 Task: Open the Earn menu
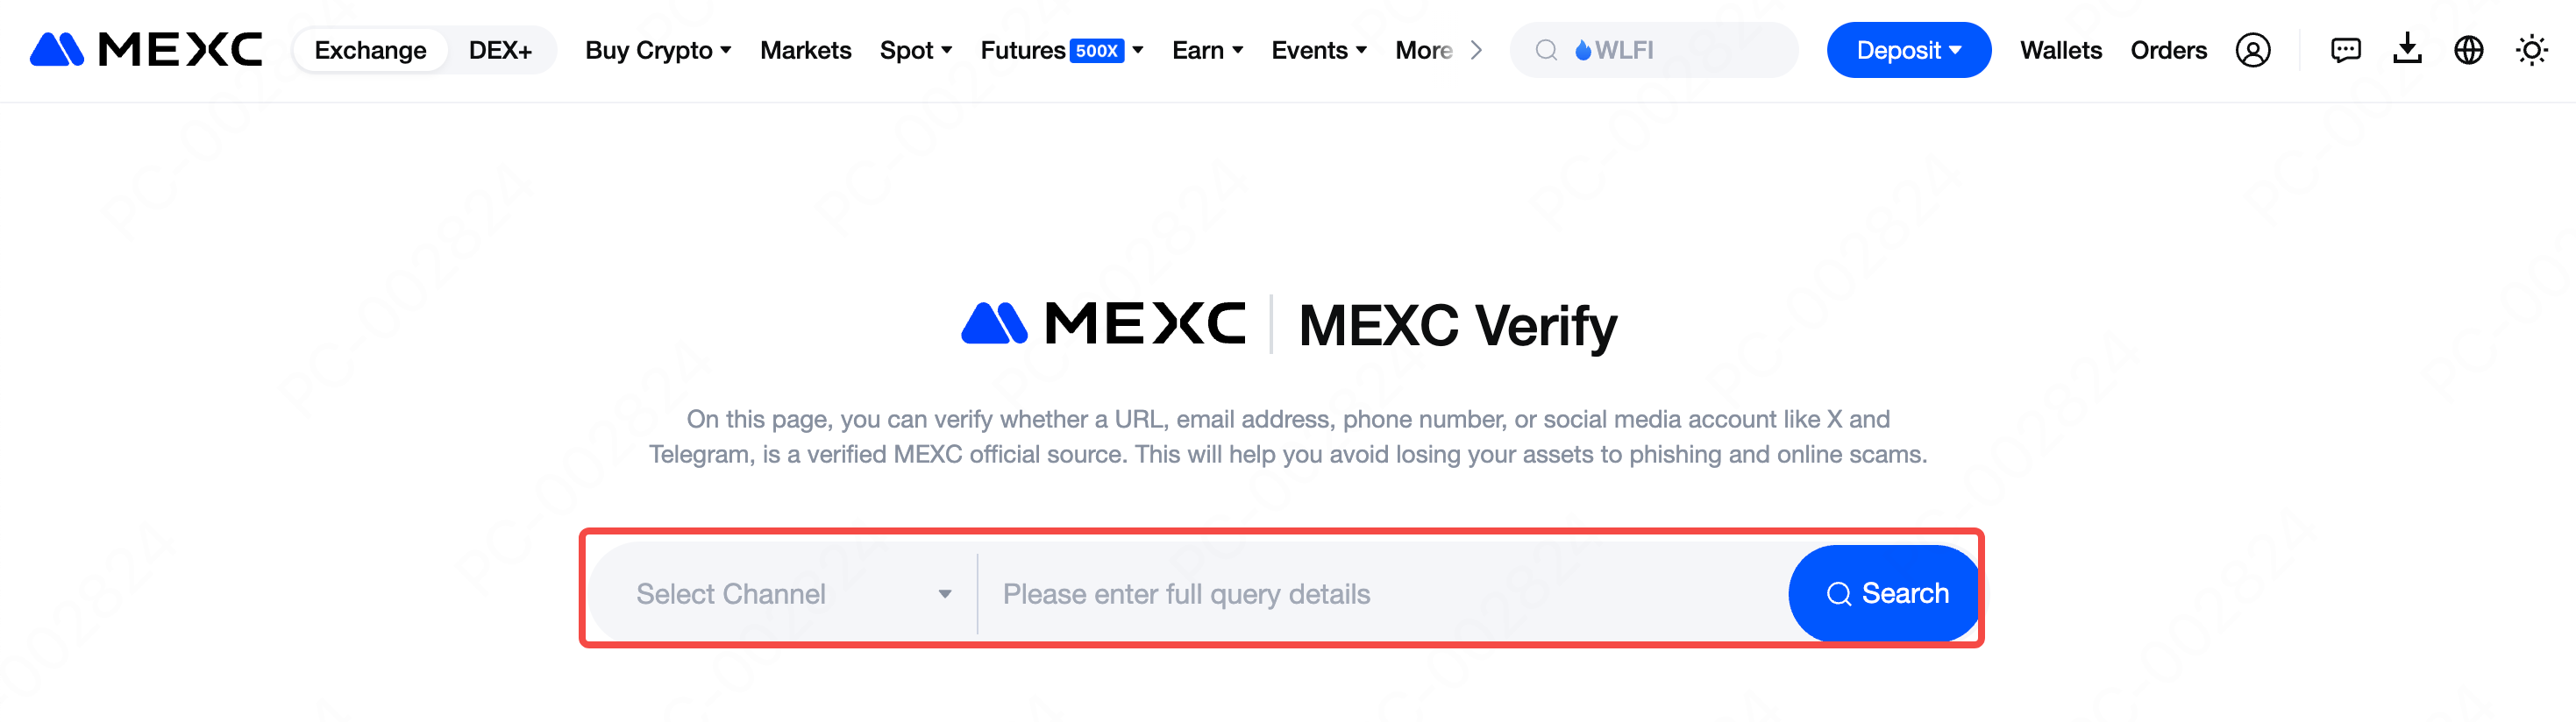(x=1207, y=50)
